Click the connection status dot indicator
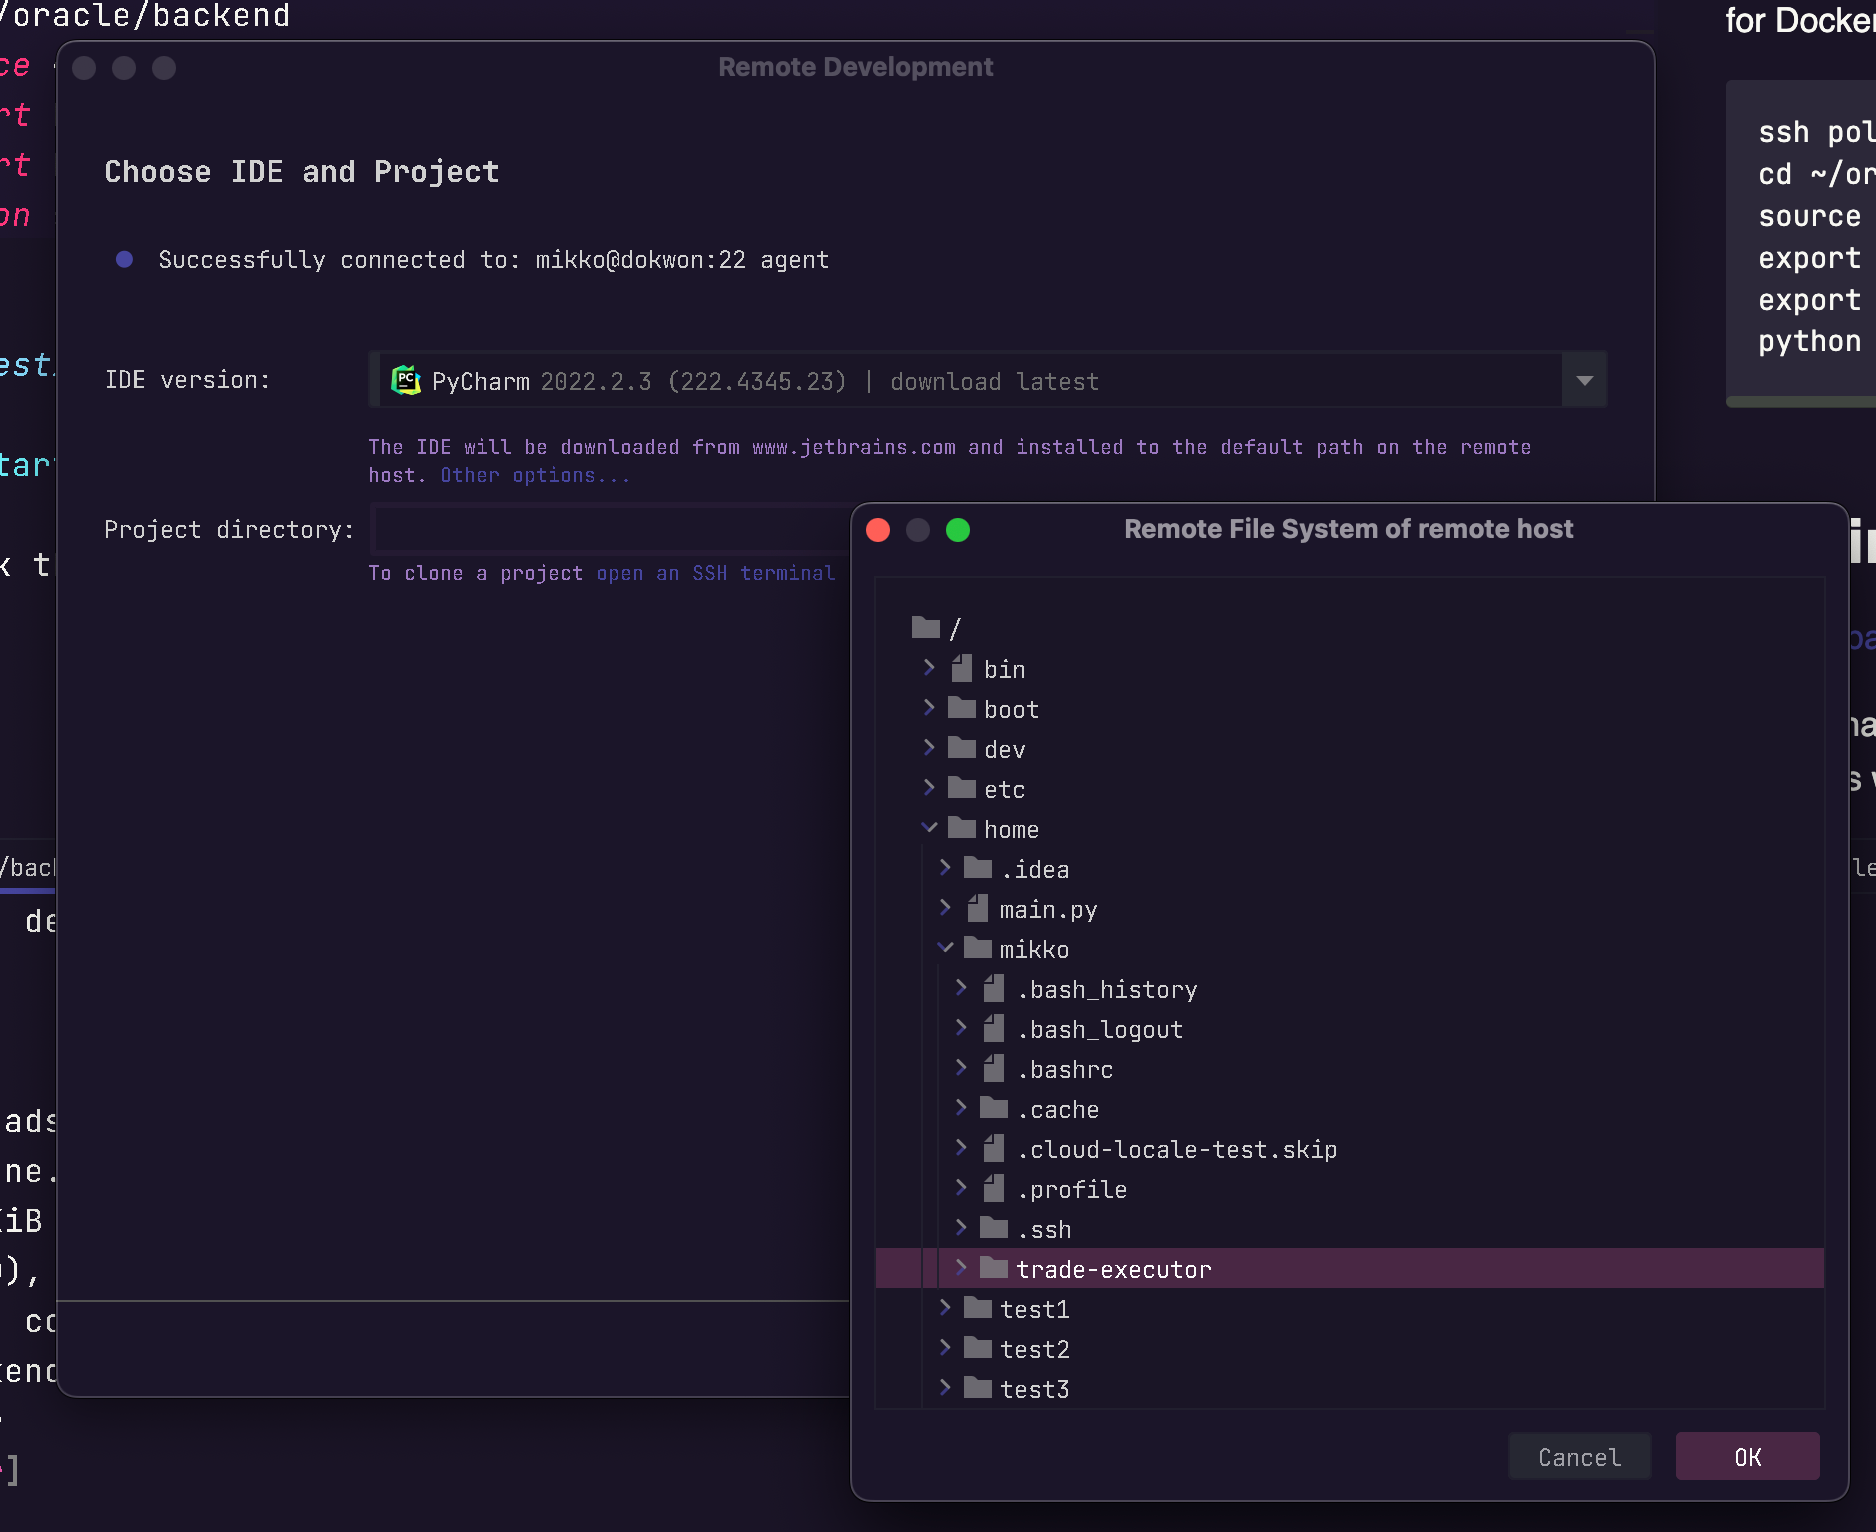Screen dimensions: 1876x1532 coord(124,259)
